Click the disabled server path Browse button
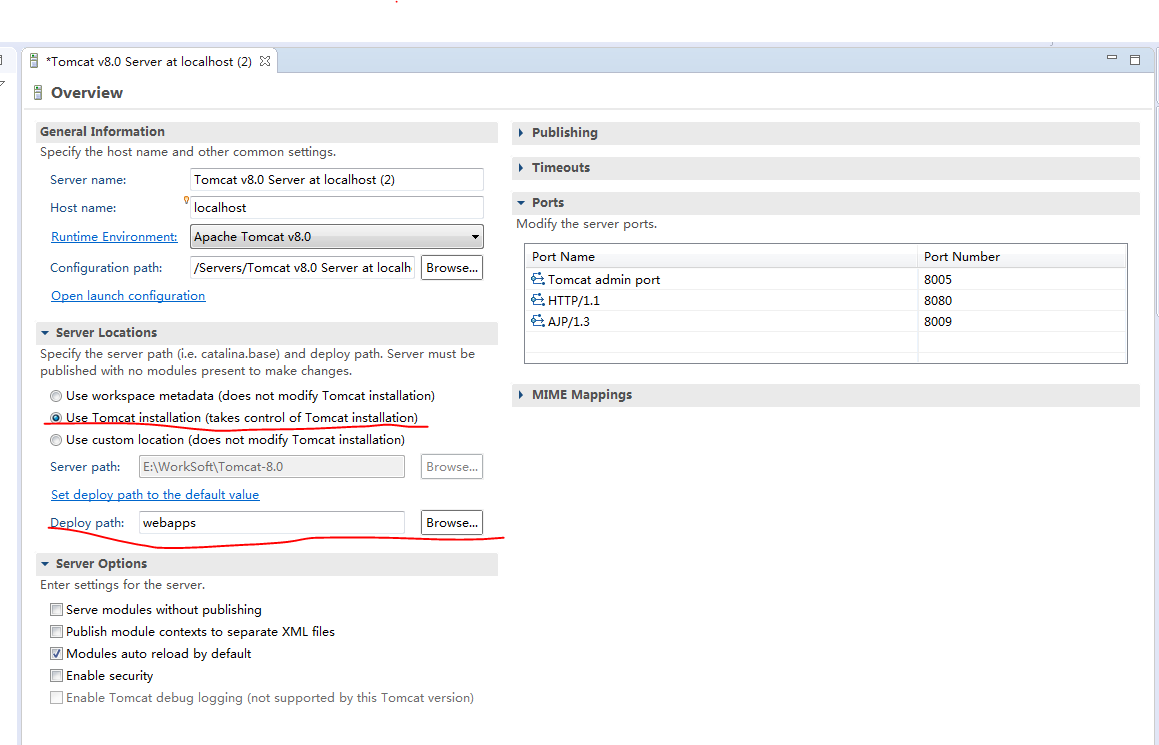 [452, 467]
